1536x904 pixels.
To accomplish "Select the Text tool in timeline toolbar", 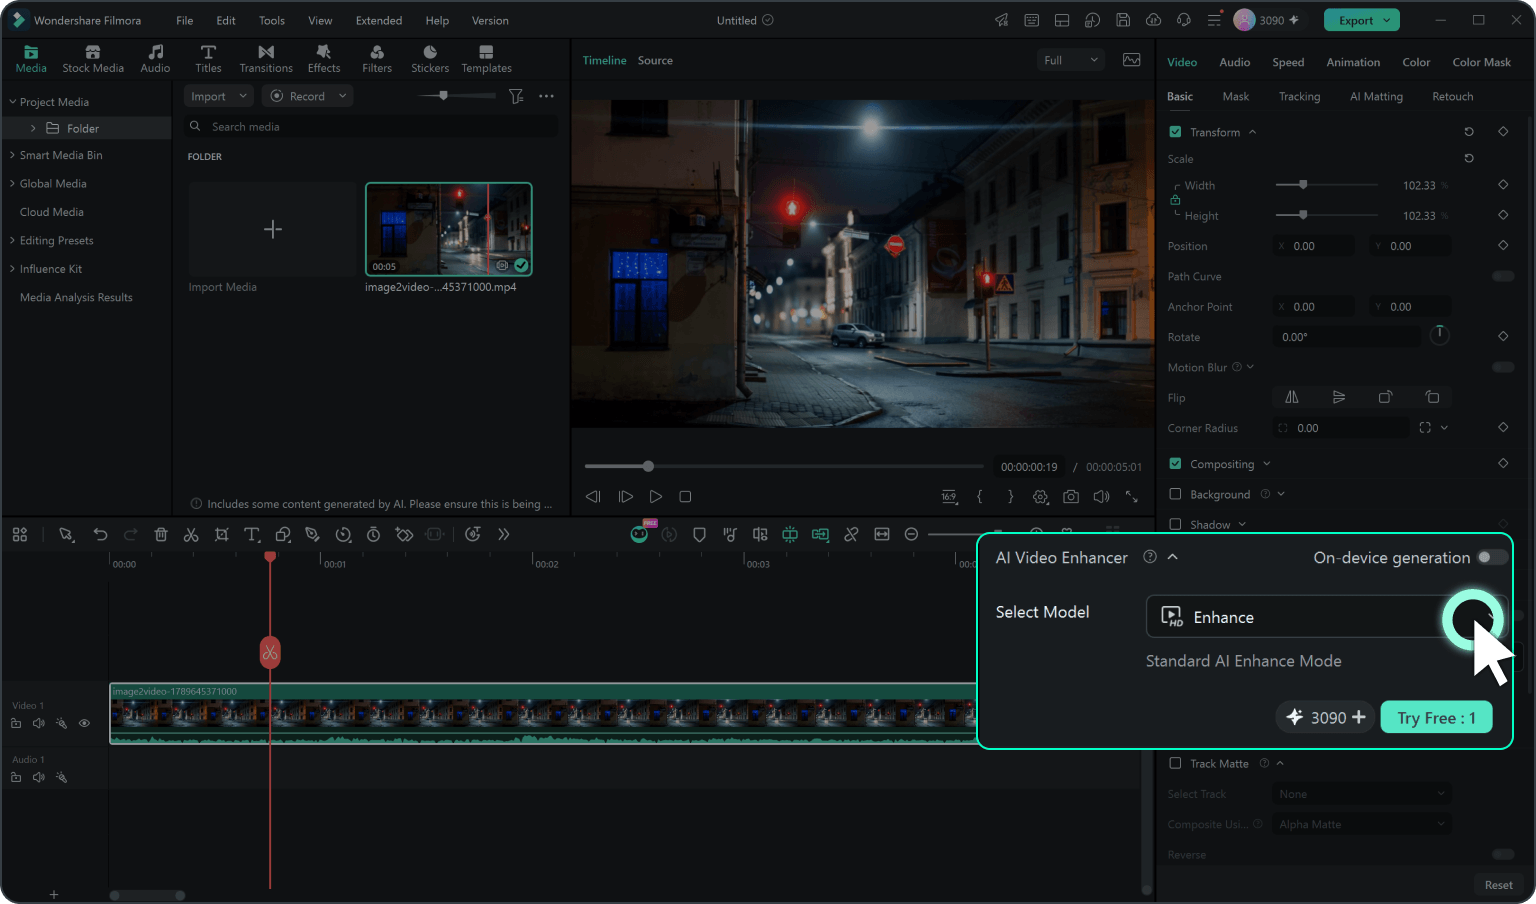I will 252,535.
